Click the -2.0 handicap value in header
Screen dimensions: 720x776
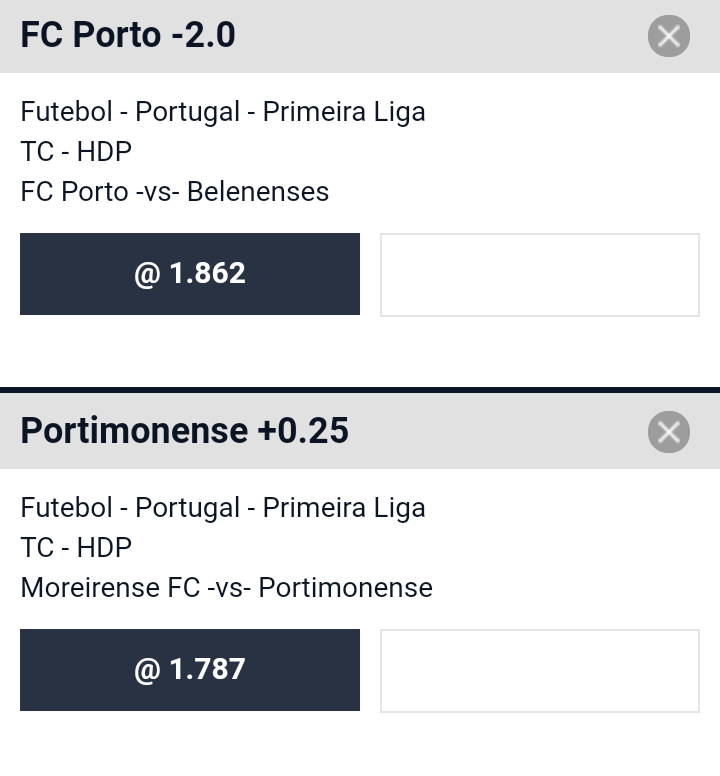(203, 35)
